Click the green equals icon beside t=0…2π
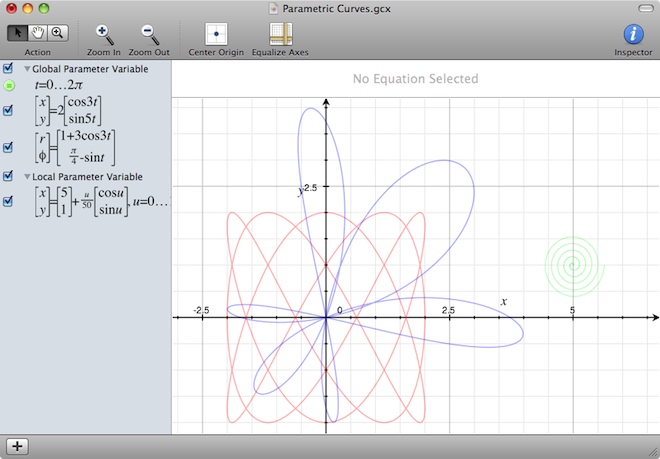The image size is (660, 459). 9,86
